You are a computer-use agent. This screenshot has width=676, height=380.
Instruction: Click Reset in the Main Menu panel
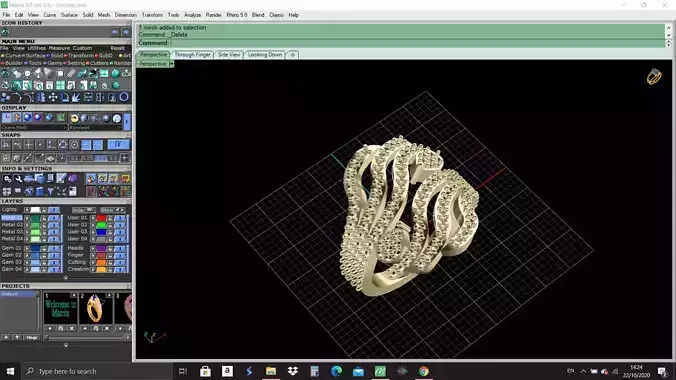click(117, 48)
